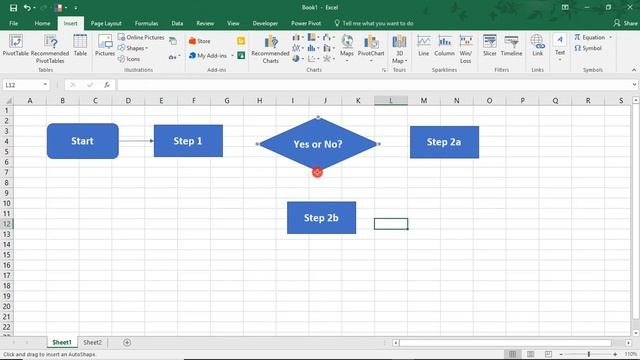Open the Developer tab
This screenshot has height=360, width=640.
[x=265, y=24]
